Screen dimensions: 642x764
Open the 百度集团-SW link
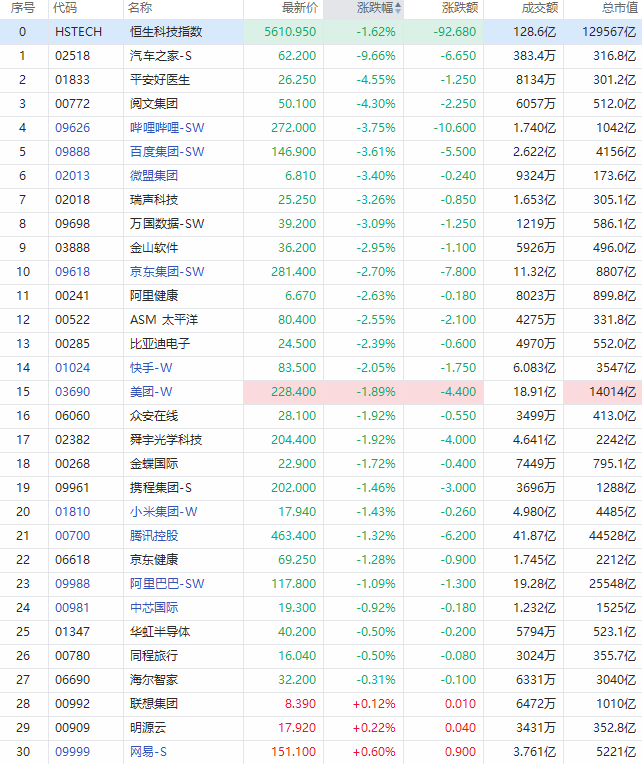[x=167, y=152]
